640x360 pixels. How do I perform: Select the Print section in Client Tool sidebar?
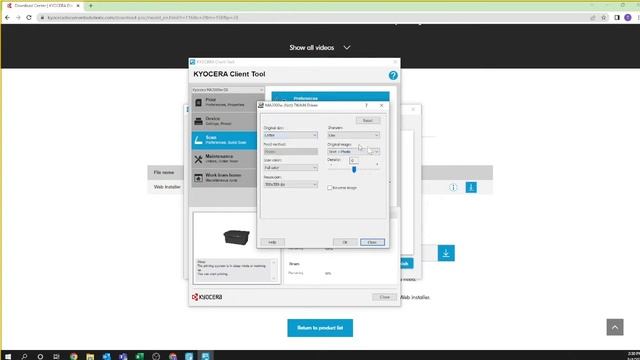click(x=224, y=102)
